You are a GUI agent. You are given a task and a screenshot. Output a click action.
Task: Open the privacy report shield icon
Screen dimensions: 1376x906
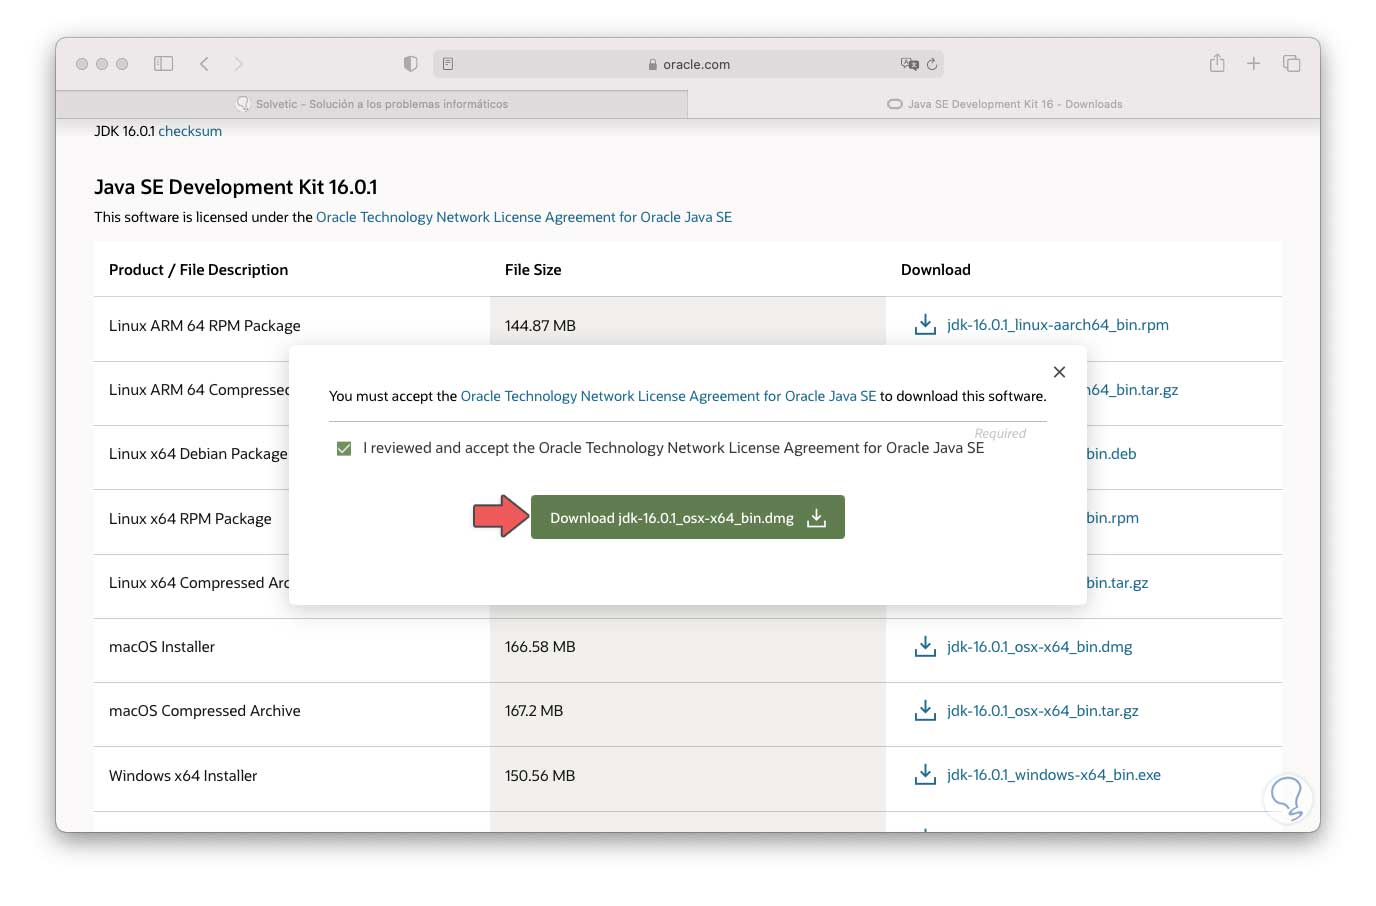point(410,64)
